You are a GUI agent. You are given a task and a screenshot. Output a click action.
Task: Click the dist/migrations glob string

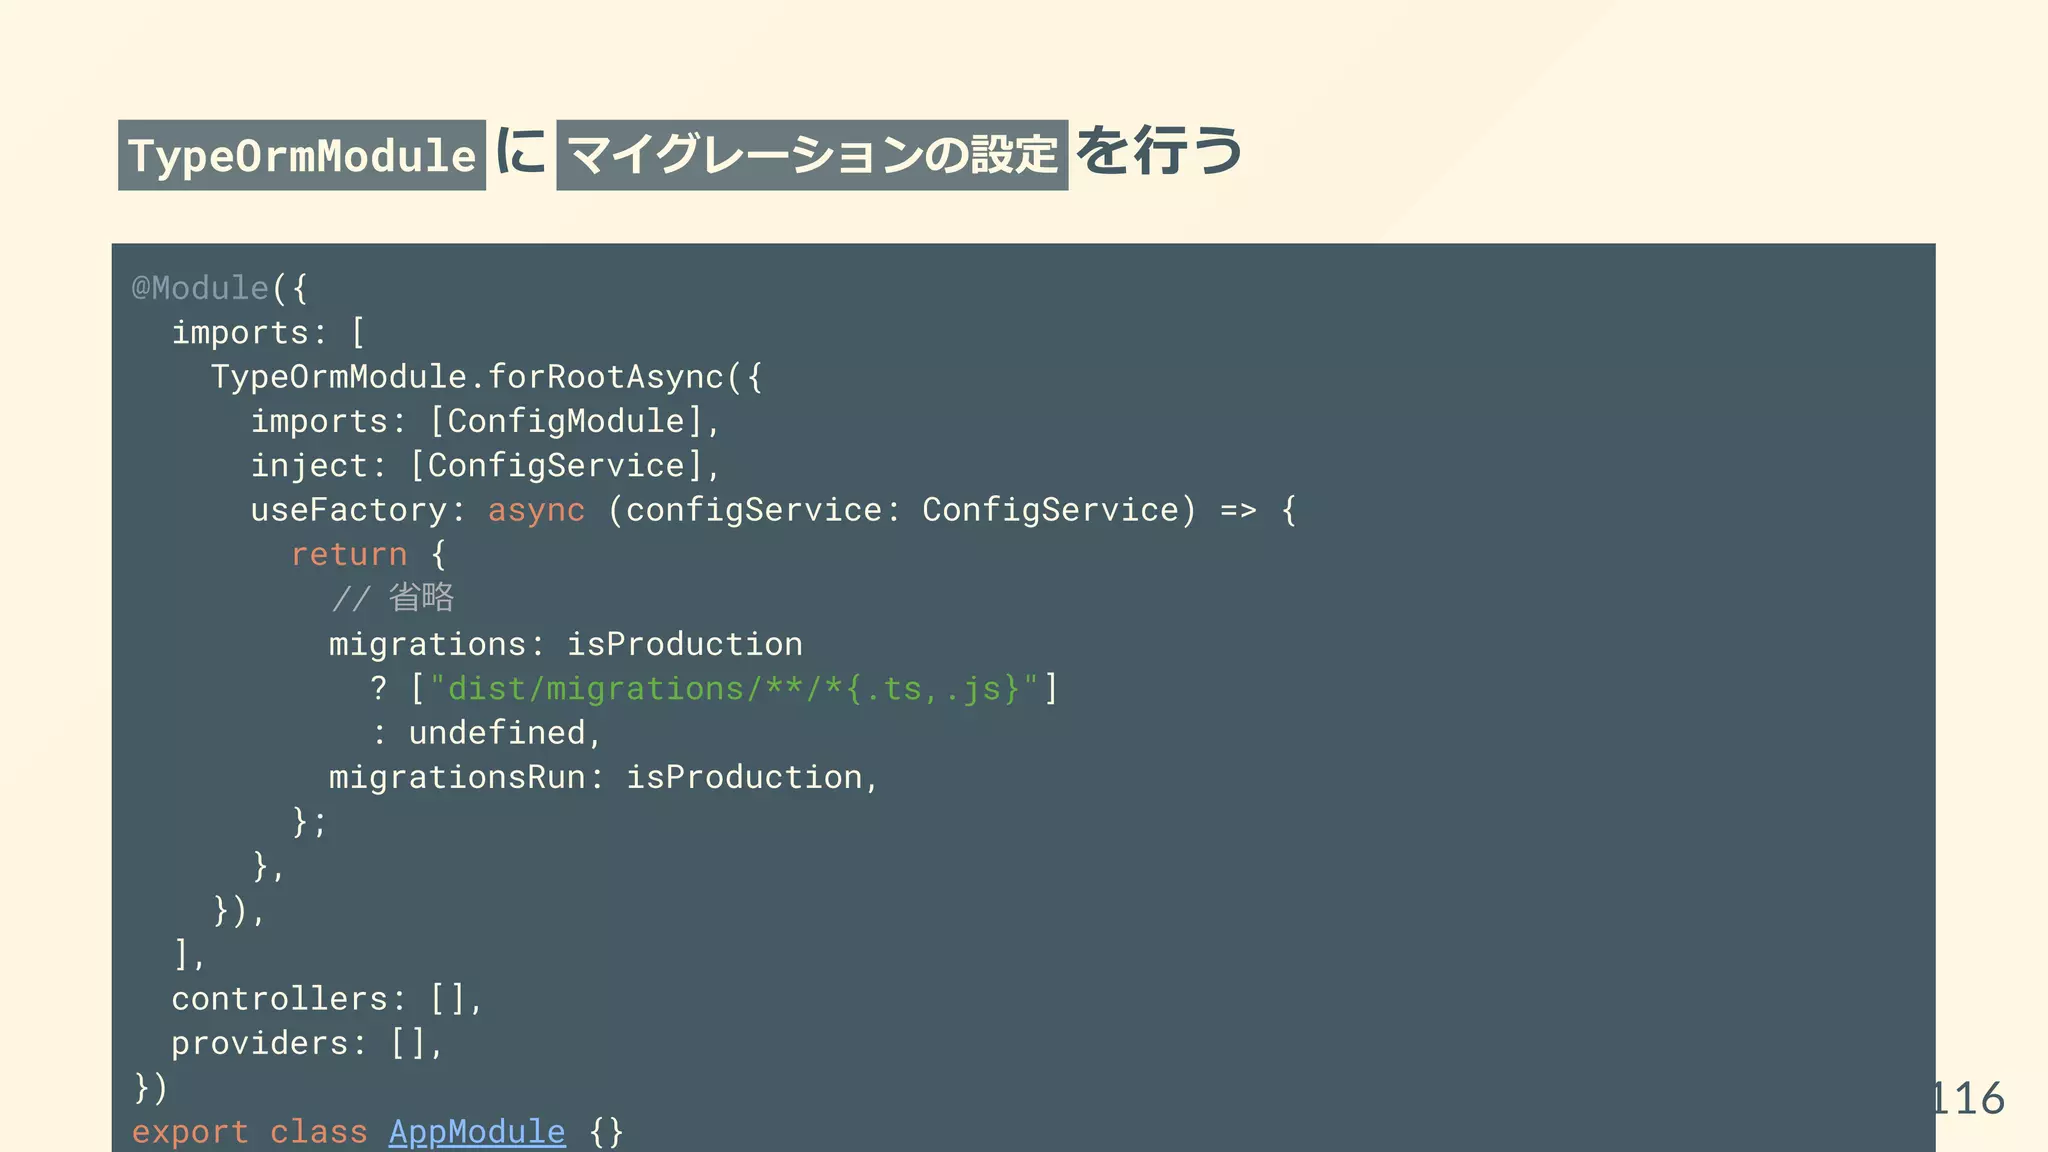click(x=735, y=688)
